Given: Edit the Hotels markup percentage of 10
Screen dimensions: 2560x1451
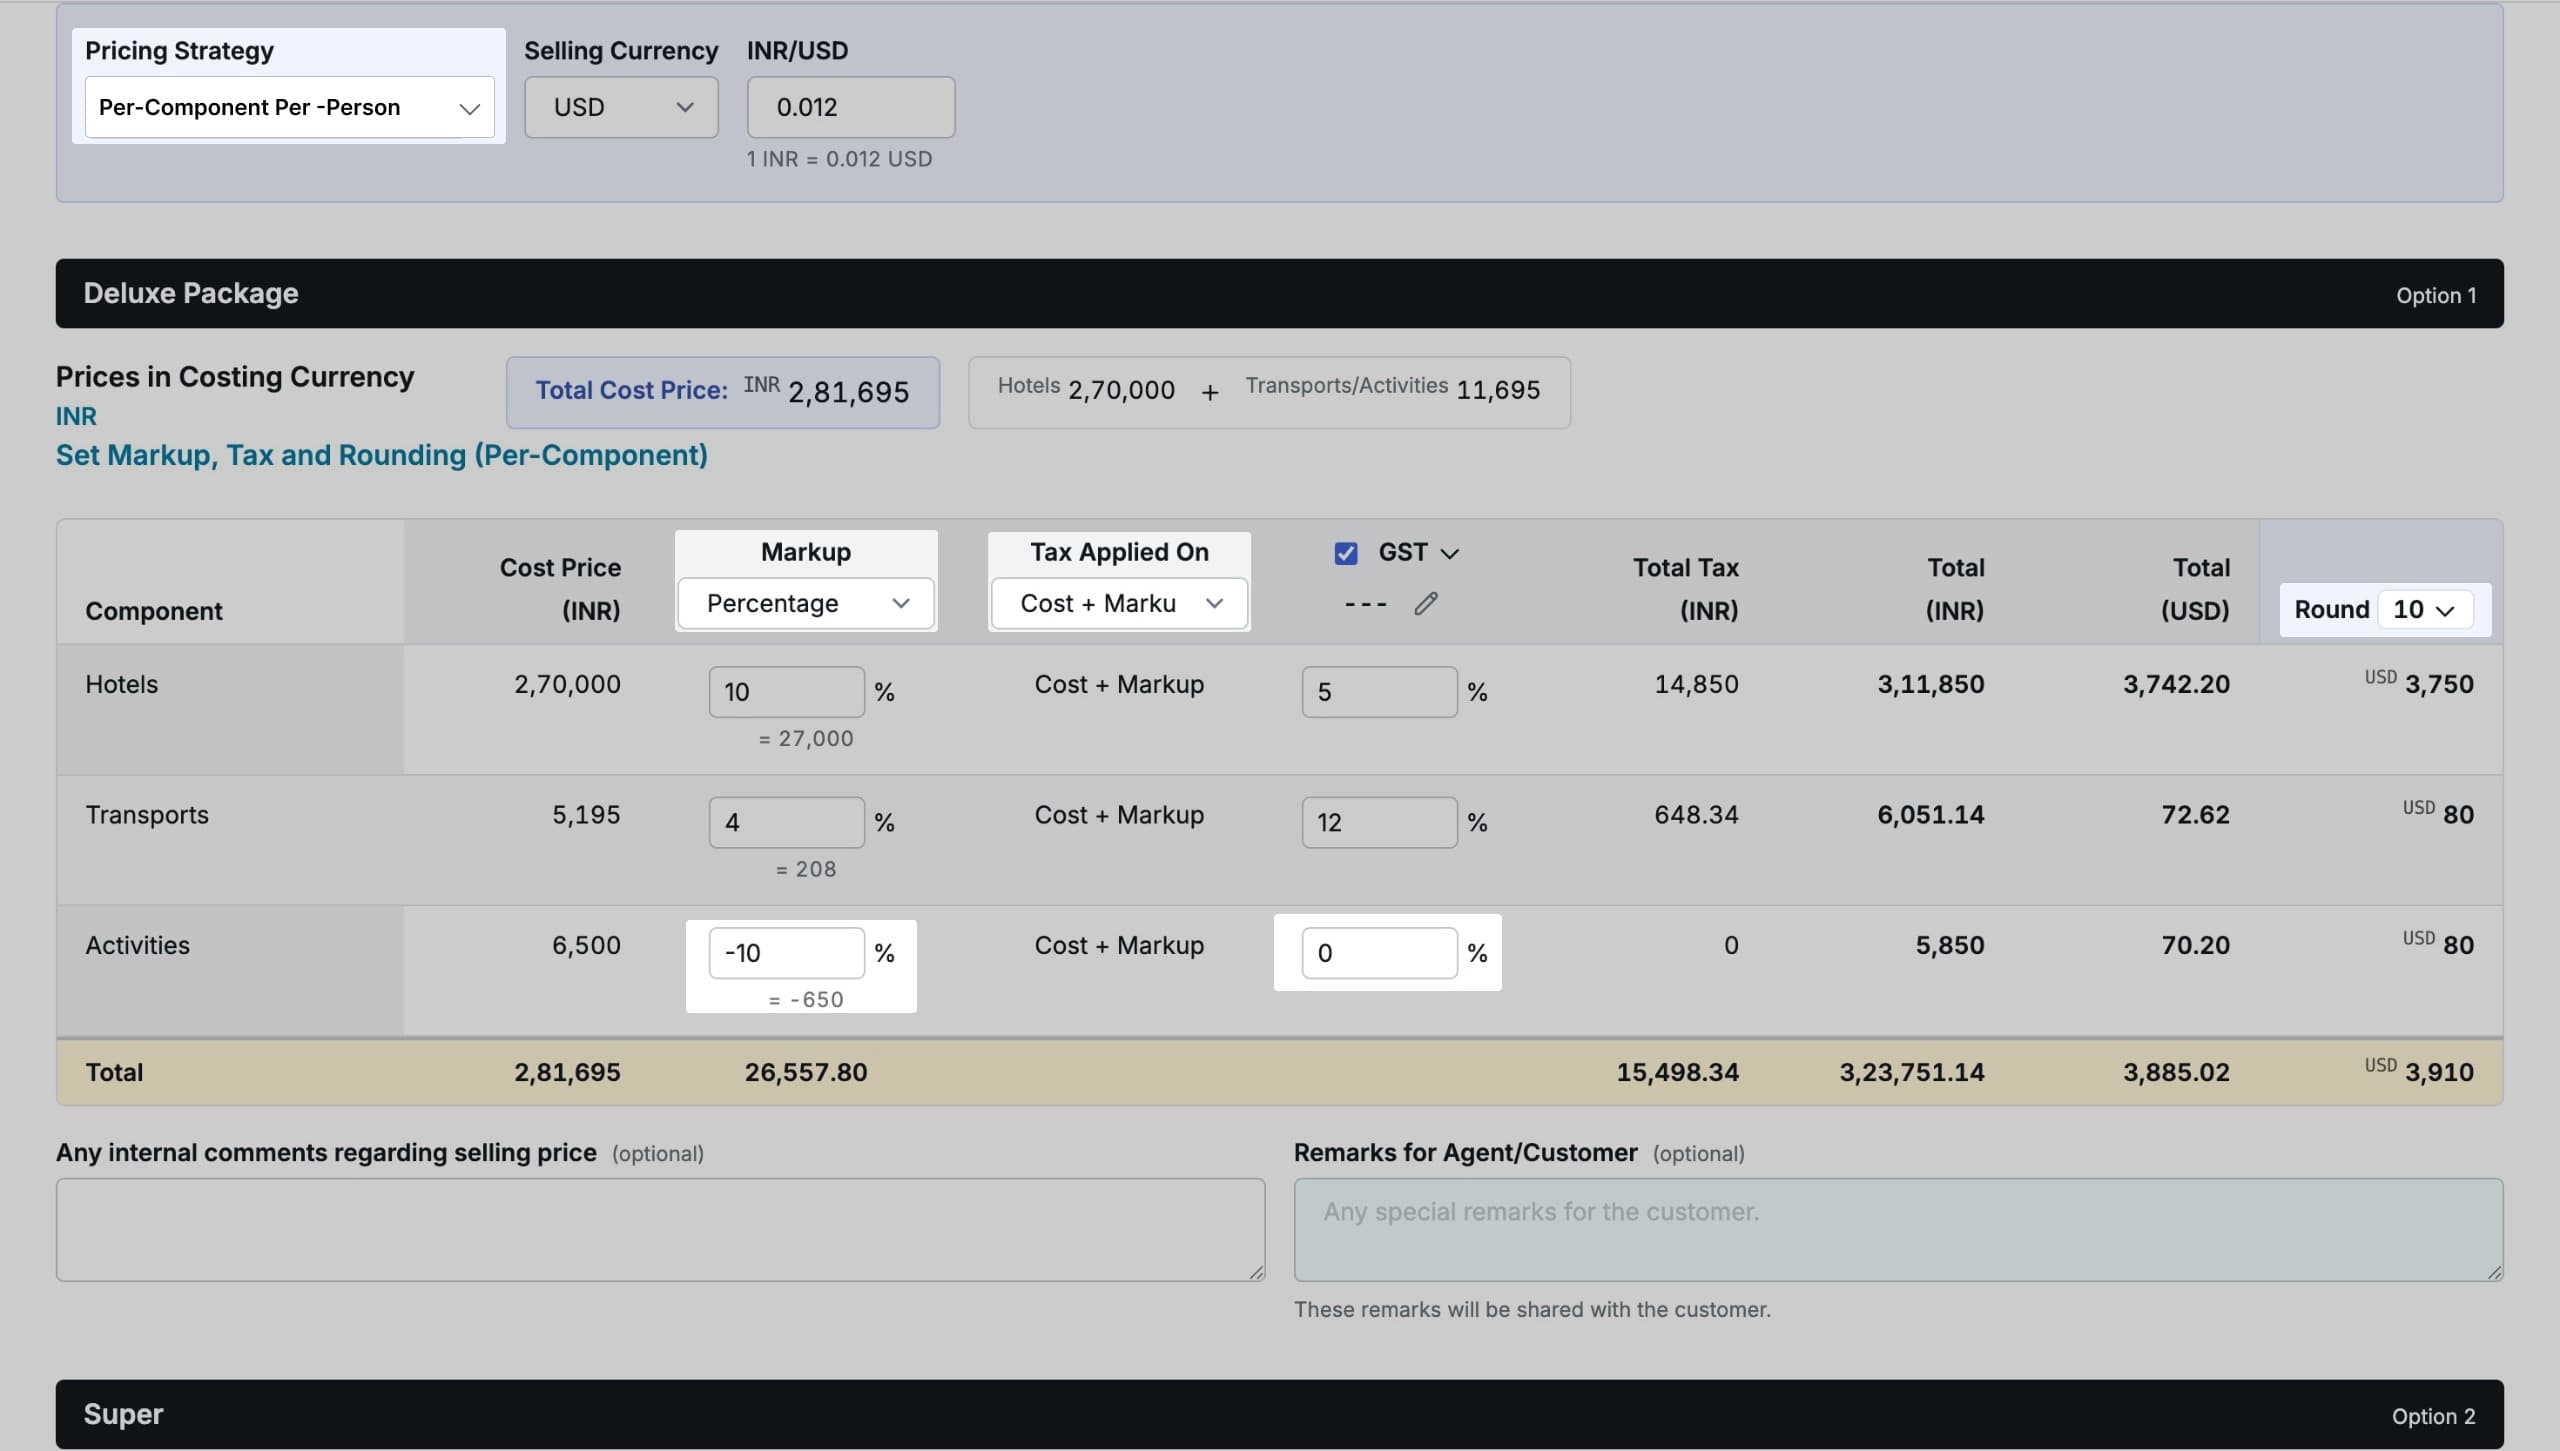Looking at the screenshot, I should tap(785, 690).
